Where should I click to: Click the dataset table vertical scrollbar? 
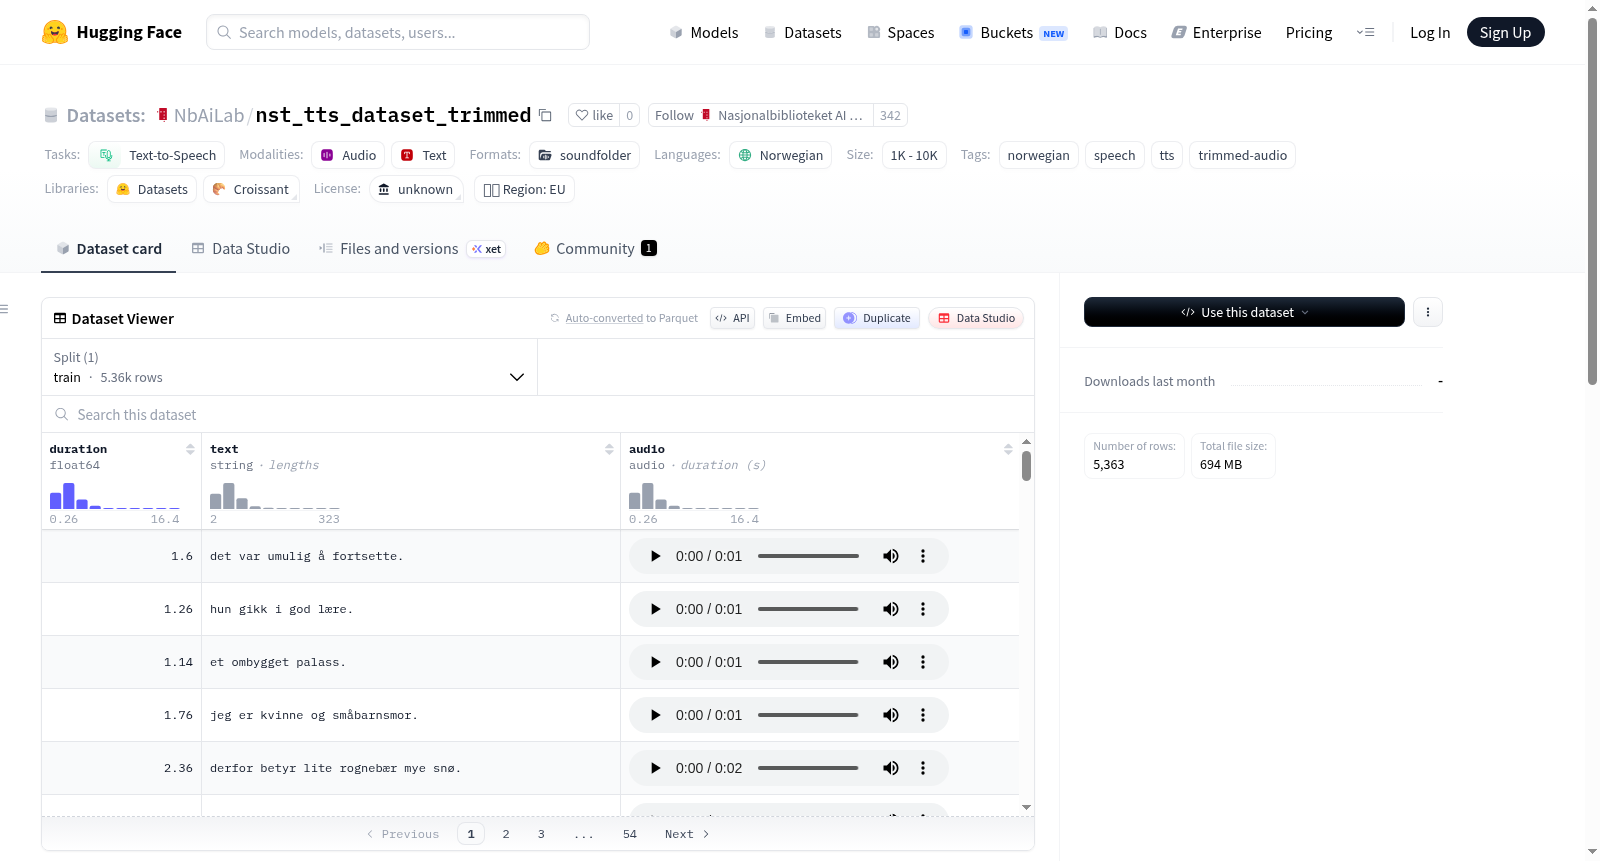click(1026, 466)
